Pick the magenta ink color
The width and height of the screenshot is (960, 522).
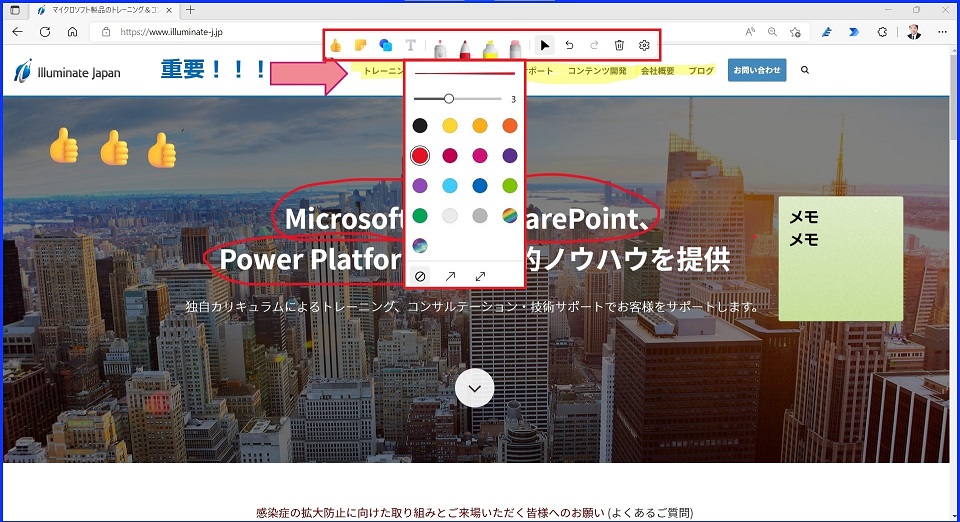[x=480, y=155]
